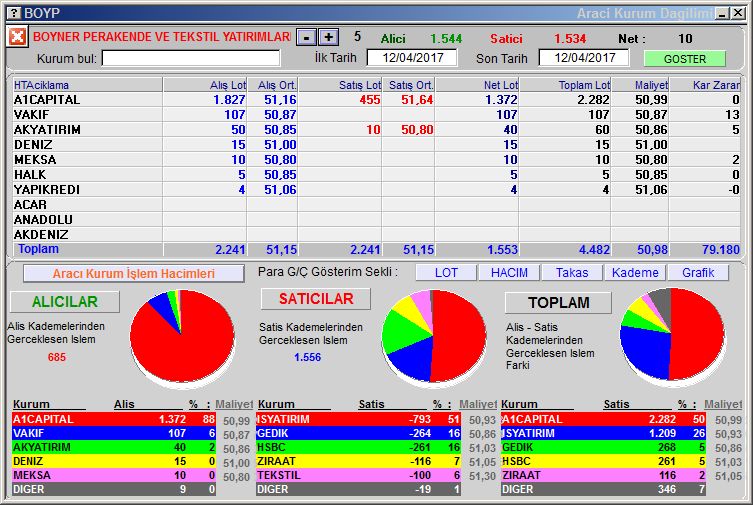Sort by Kar Zarar column header
The width and height of the screenshot is (753, 505).
click(705, 85)
